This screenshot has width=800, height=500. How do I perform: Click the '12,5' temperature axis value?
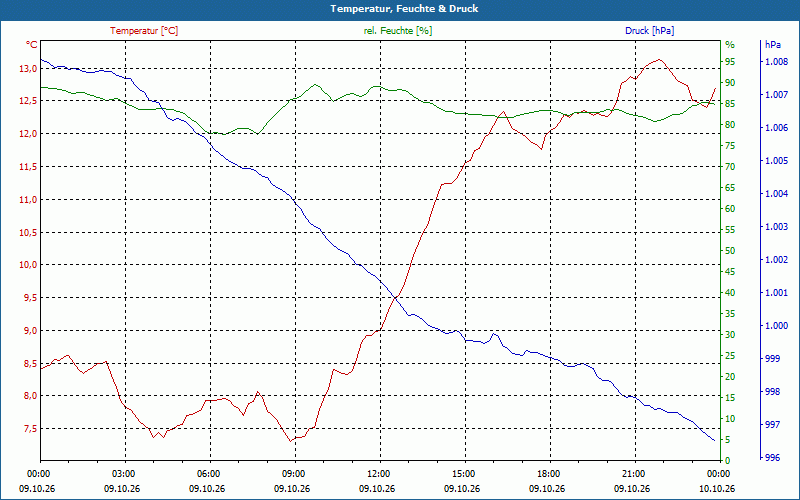[x=28, y=101]
